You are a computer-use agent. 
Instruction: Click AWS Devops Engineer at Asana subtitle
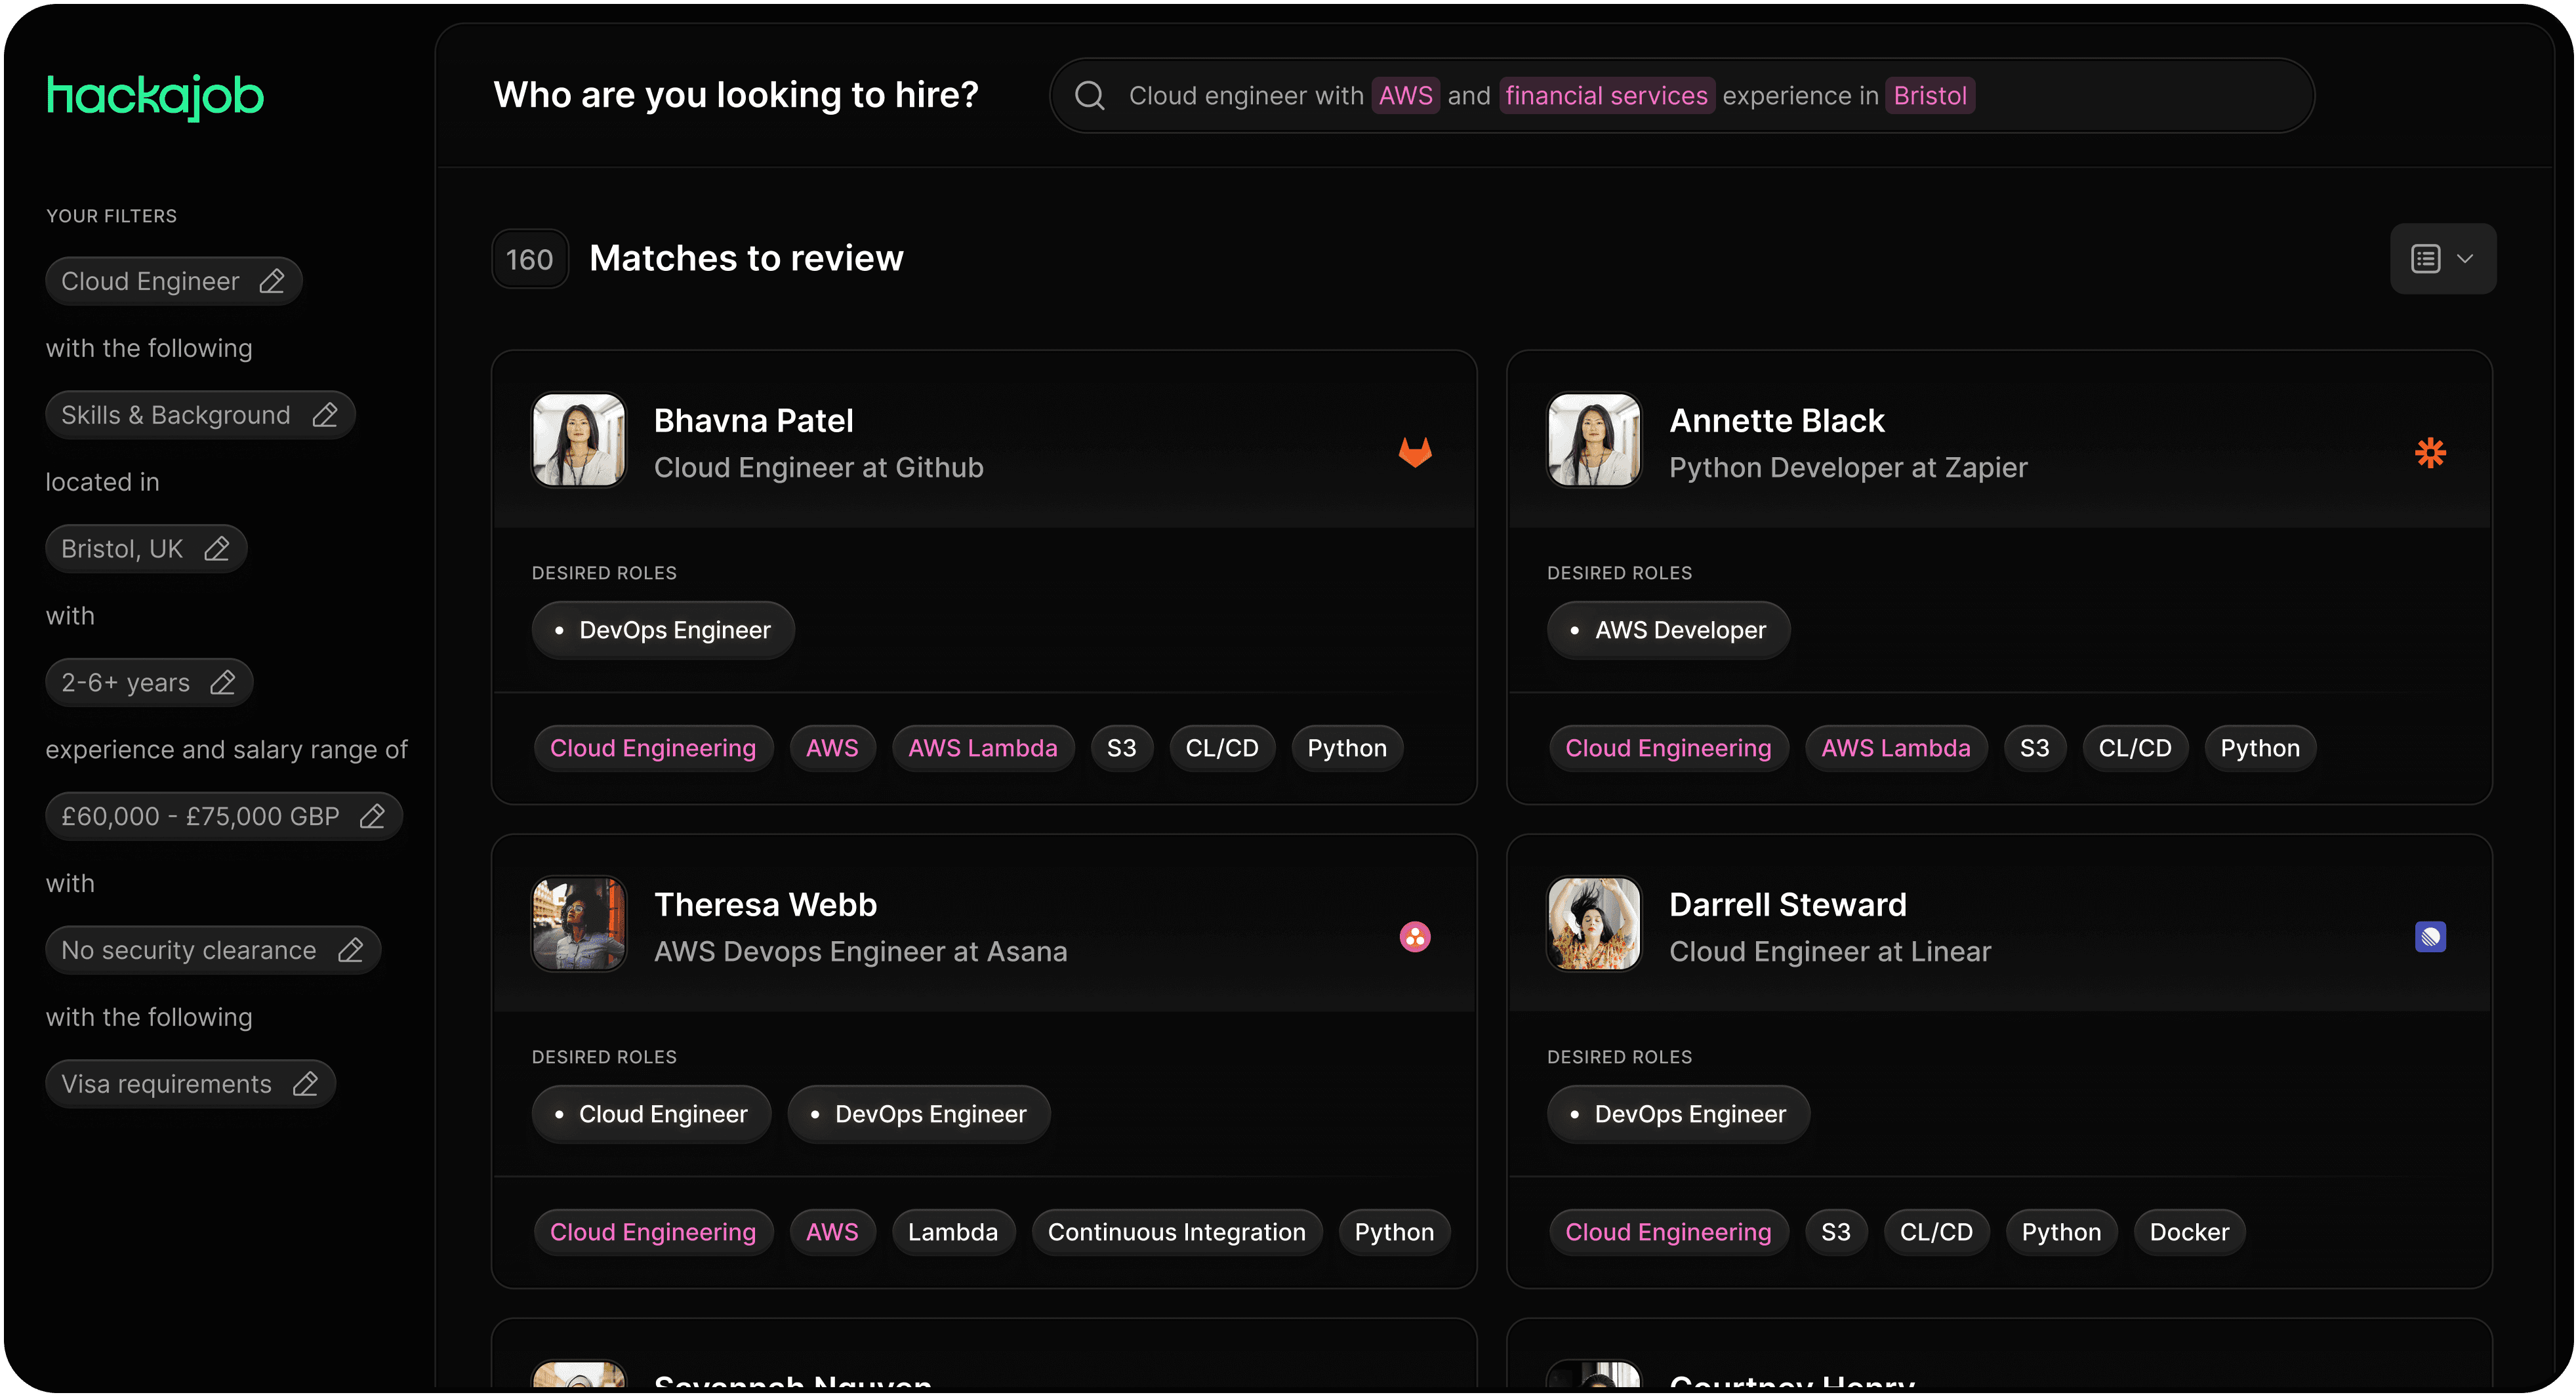[861, 952]
